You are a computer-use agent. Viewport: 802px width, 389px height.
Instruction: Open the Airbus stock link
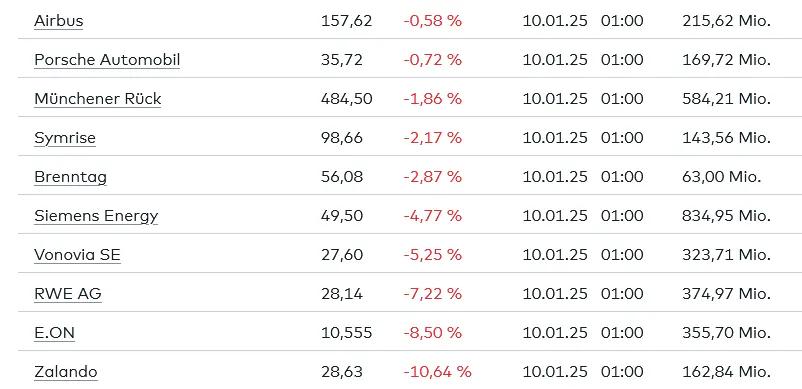(x=58, y=21)
